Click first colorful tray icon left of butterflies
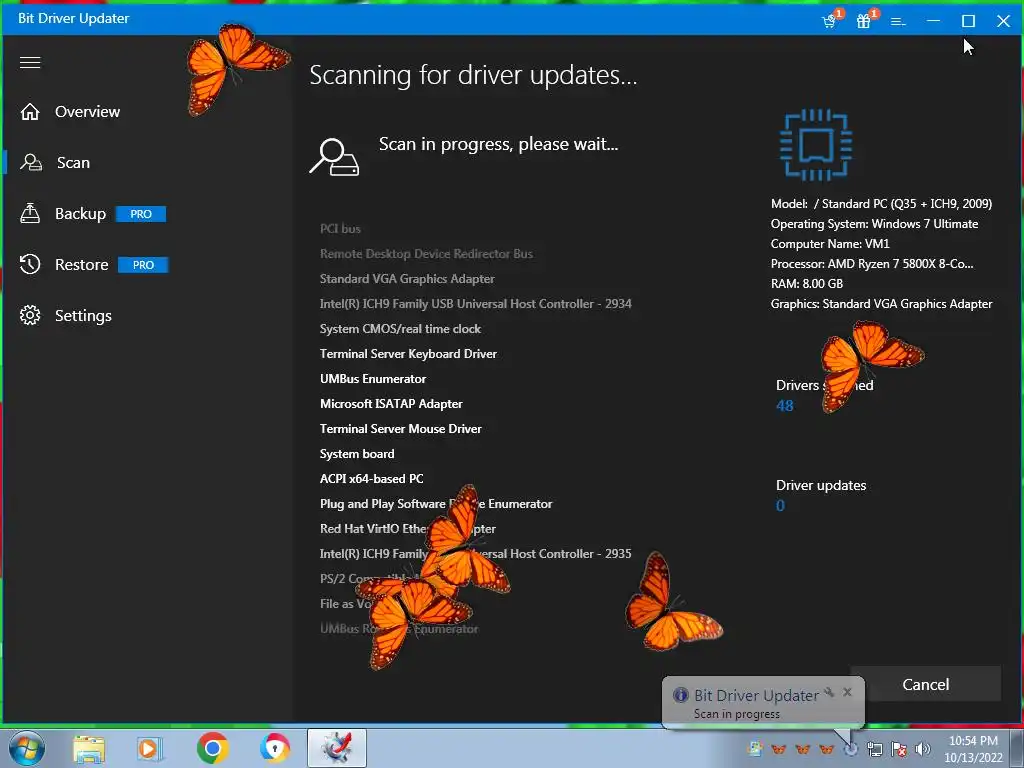 click(x=755, y=749)
